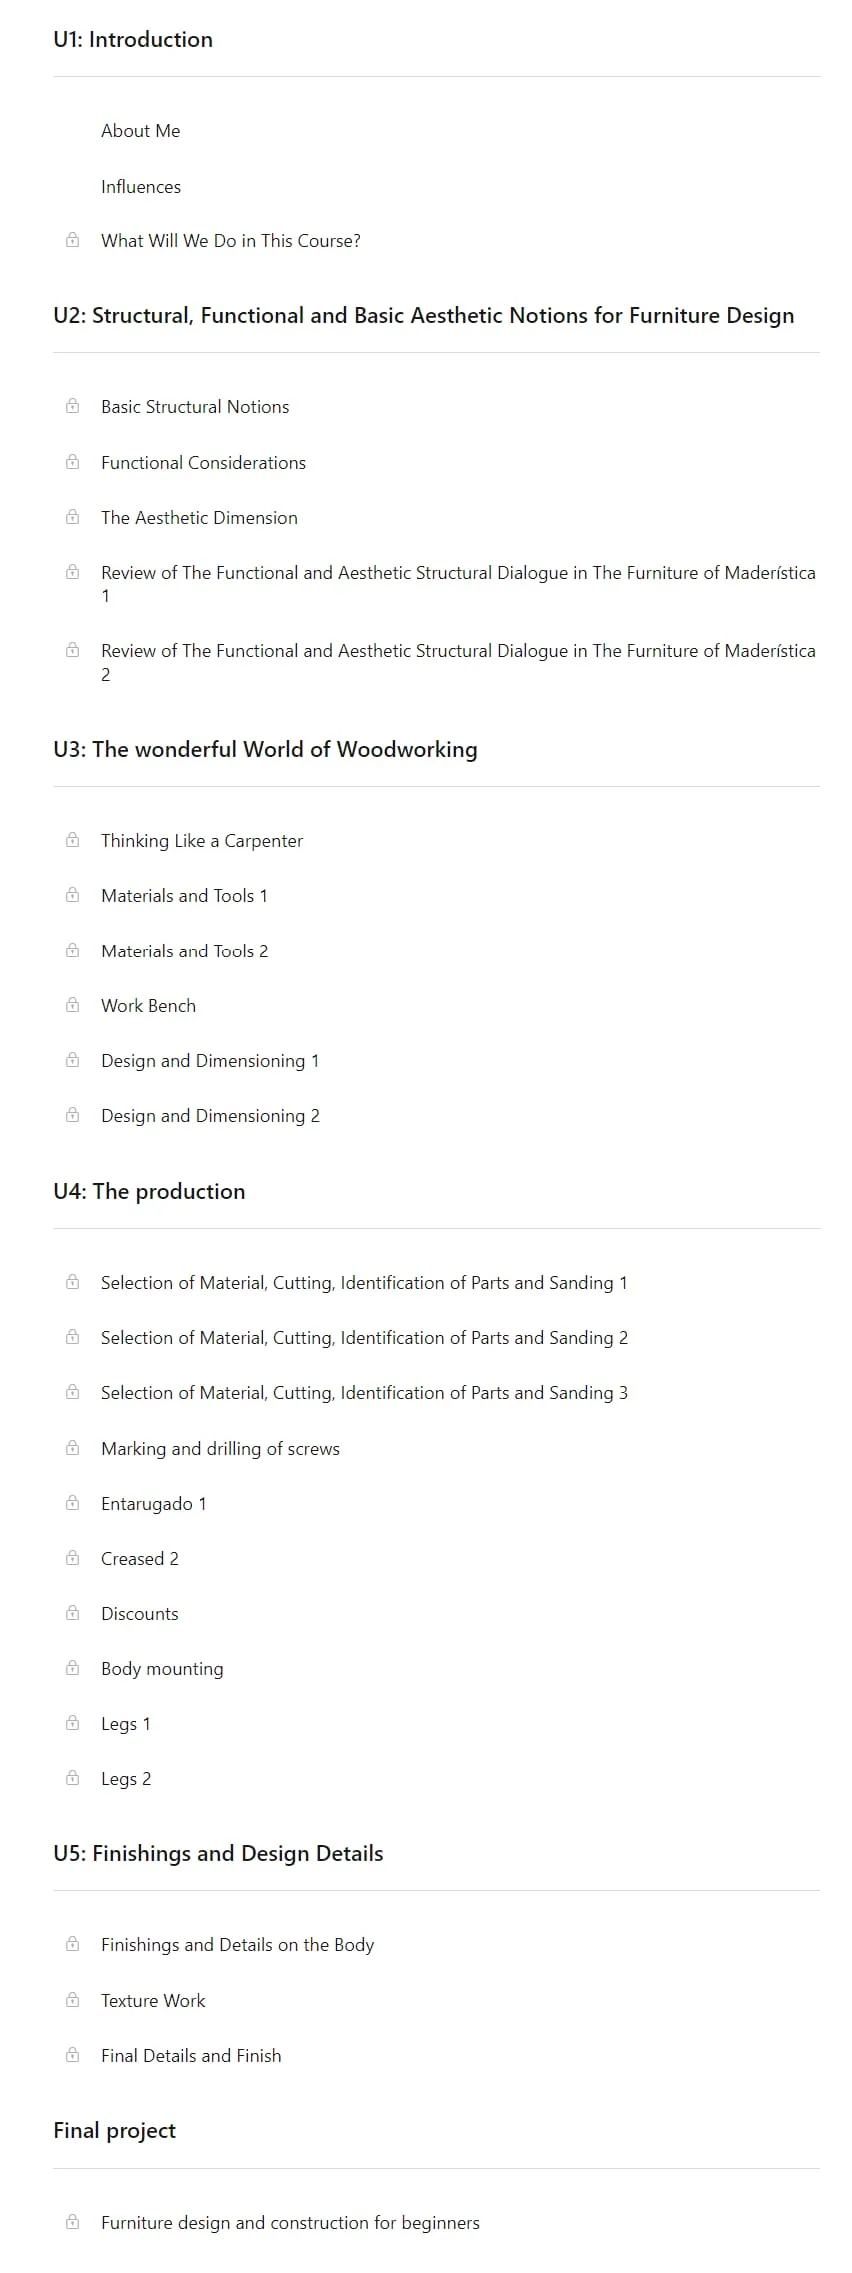Click the lock icon next to Discounts
The width and height of the screenshot is (852, 2273).
tap(72, 1613)
